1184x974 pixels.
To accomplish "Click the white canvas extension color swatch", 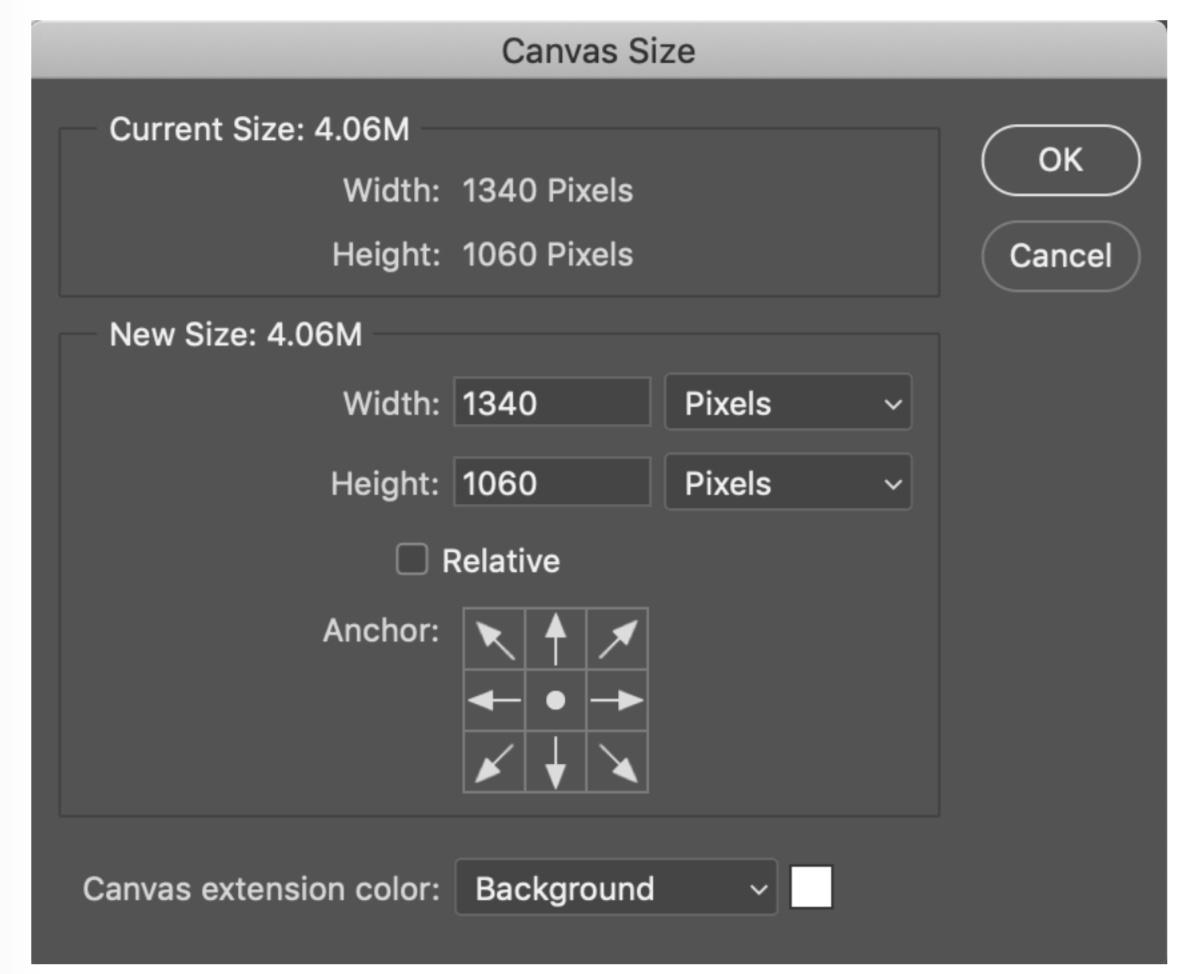I will point(811,888).
